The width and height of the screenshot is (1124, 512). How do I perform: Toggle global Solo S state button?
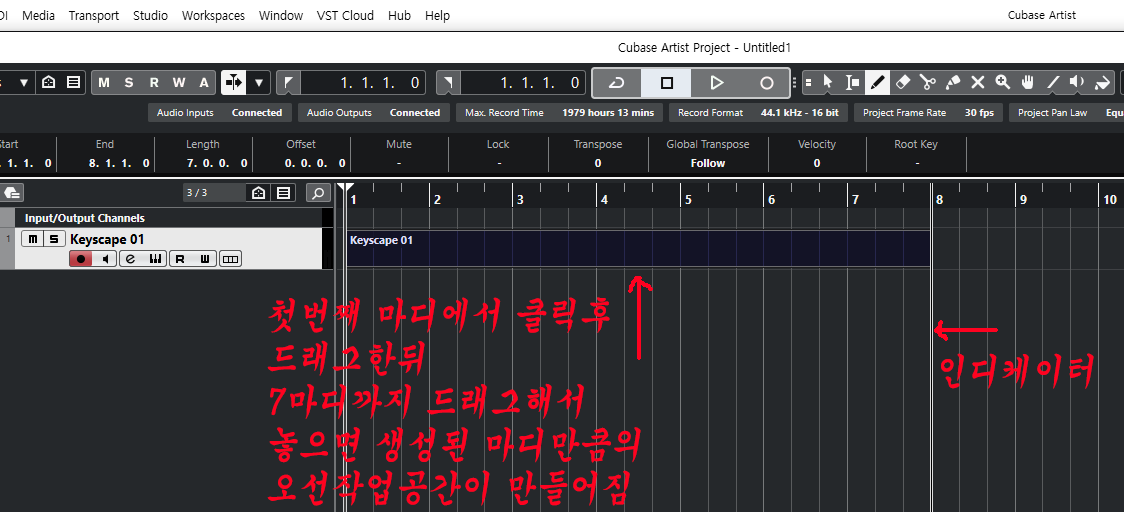tap(128, 82)
